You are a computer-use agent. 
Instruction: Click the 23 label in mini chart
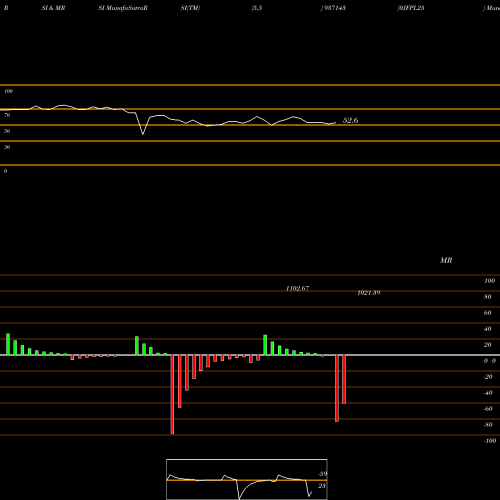click(x=322, y=486)
